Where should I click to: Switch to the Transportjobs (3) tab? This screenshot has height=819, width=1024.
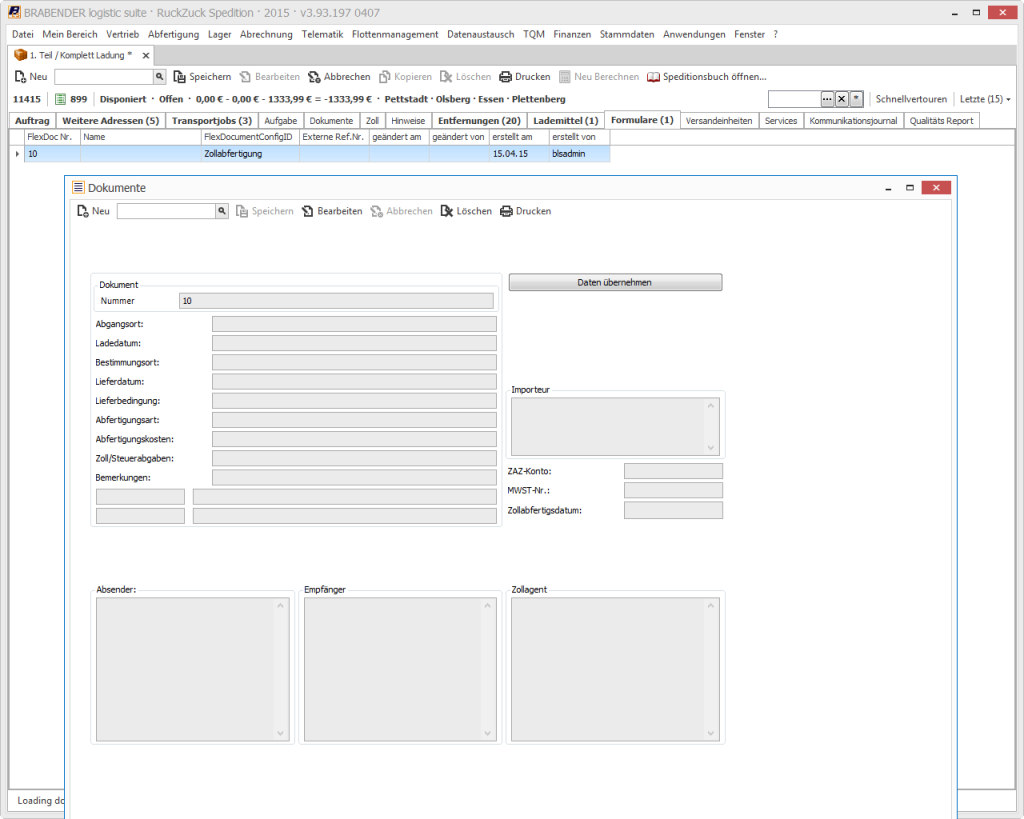point(210,120)
